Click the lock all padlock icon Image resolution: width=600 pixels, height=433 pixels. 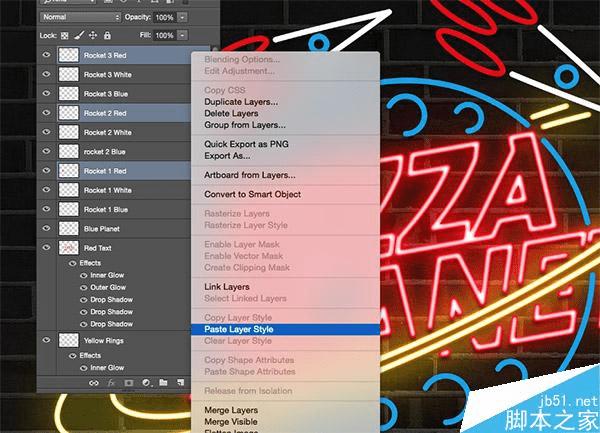click(x=108, y=36)
